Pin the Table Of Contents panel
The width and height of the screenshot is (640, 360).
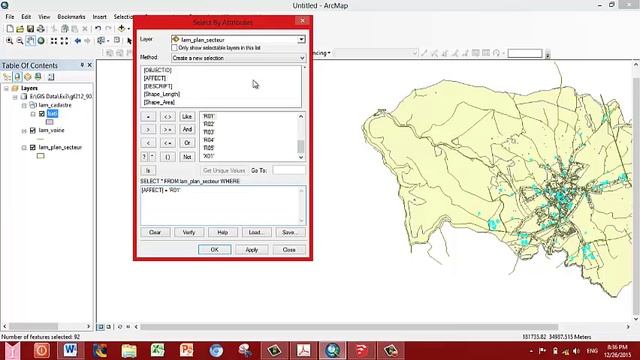click(82, 65)
